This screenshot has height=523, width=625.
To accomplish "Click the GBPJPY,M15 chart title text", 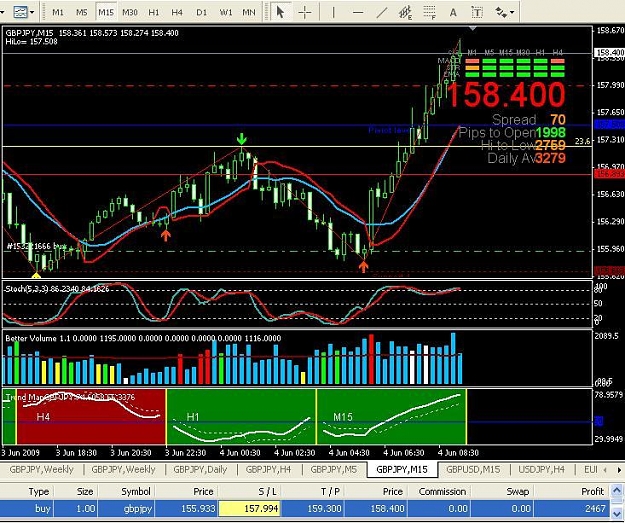I will point(29,33).
